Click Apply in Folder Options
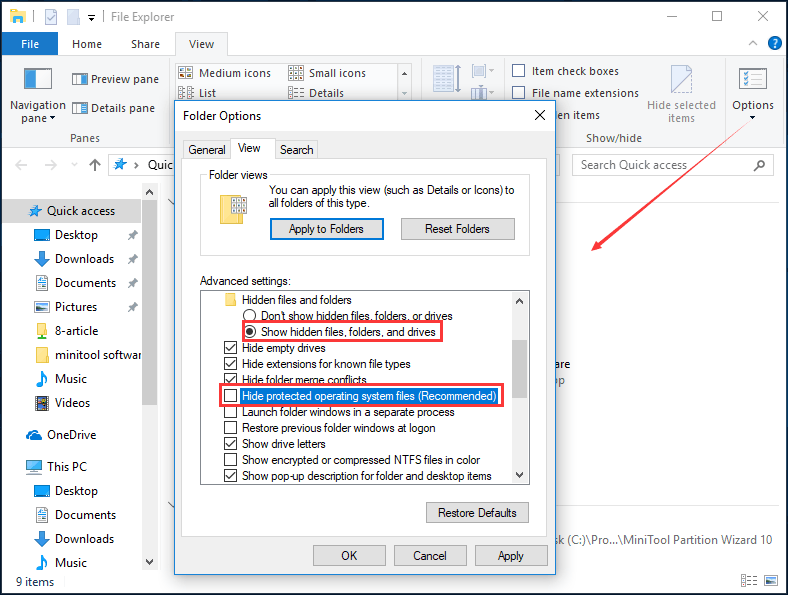788x595 pixels. coord(511,556)
